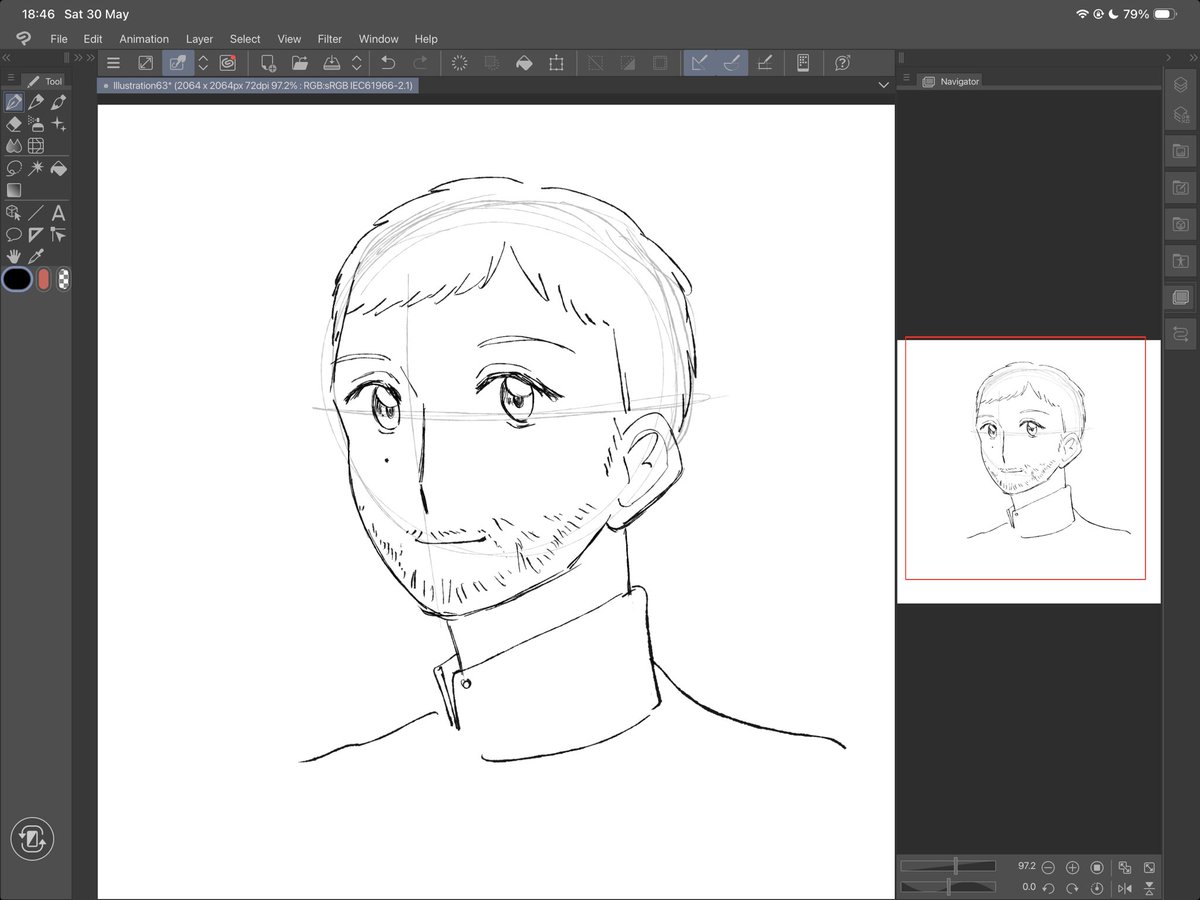Flip navigator view horizontally

coord(1125,888)
